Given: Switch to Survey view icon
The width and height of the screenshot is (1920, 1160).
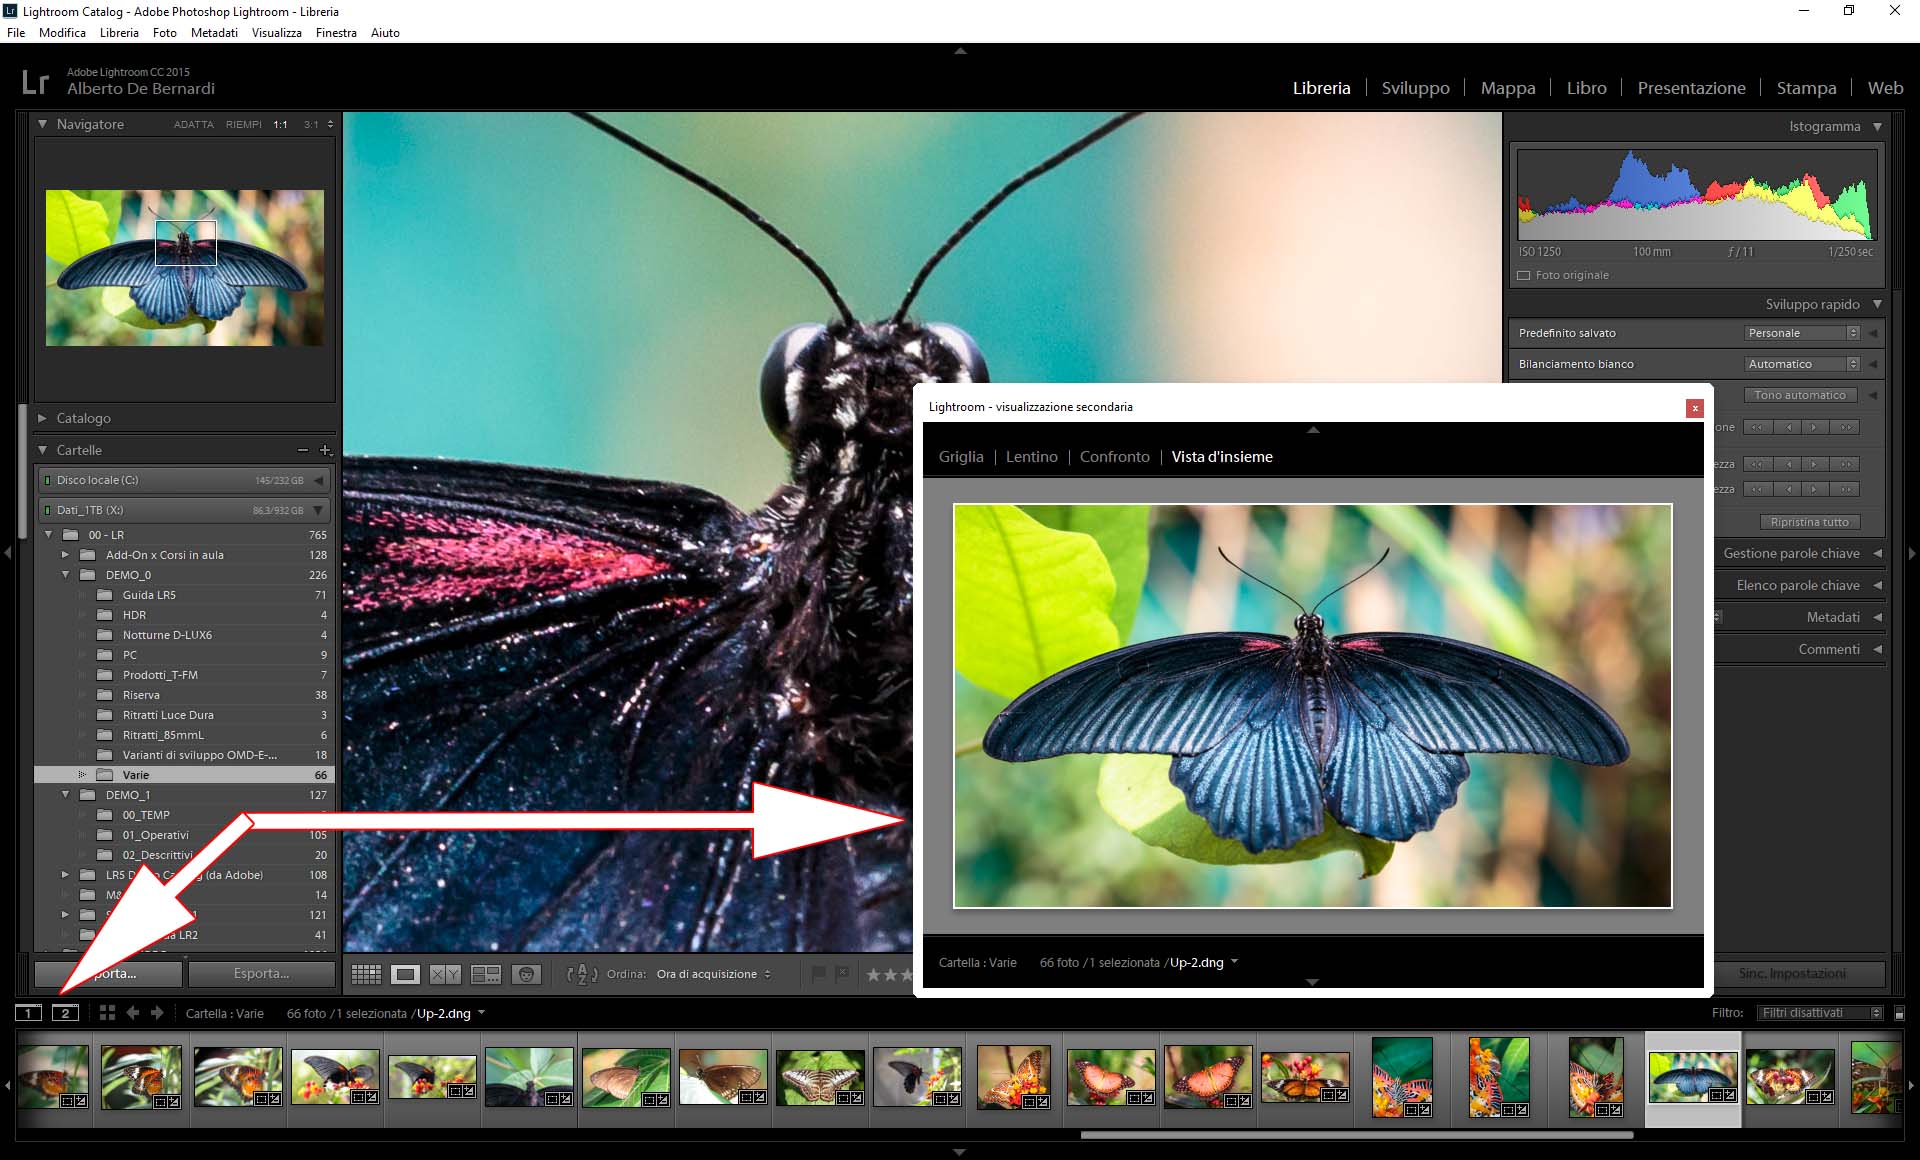Looking at the screenshot, I should (486, 974).
